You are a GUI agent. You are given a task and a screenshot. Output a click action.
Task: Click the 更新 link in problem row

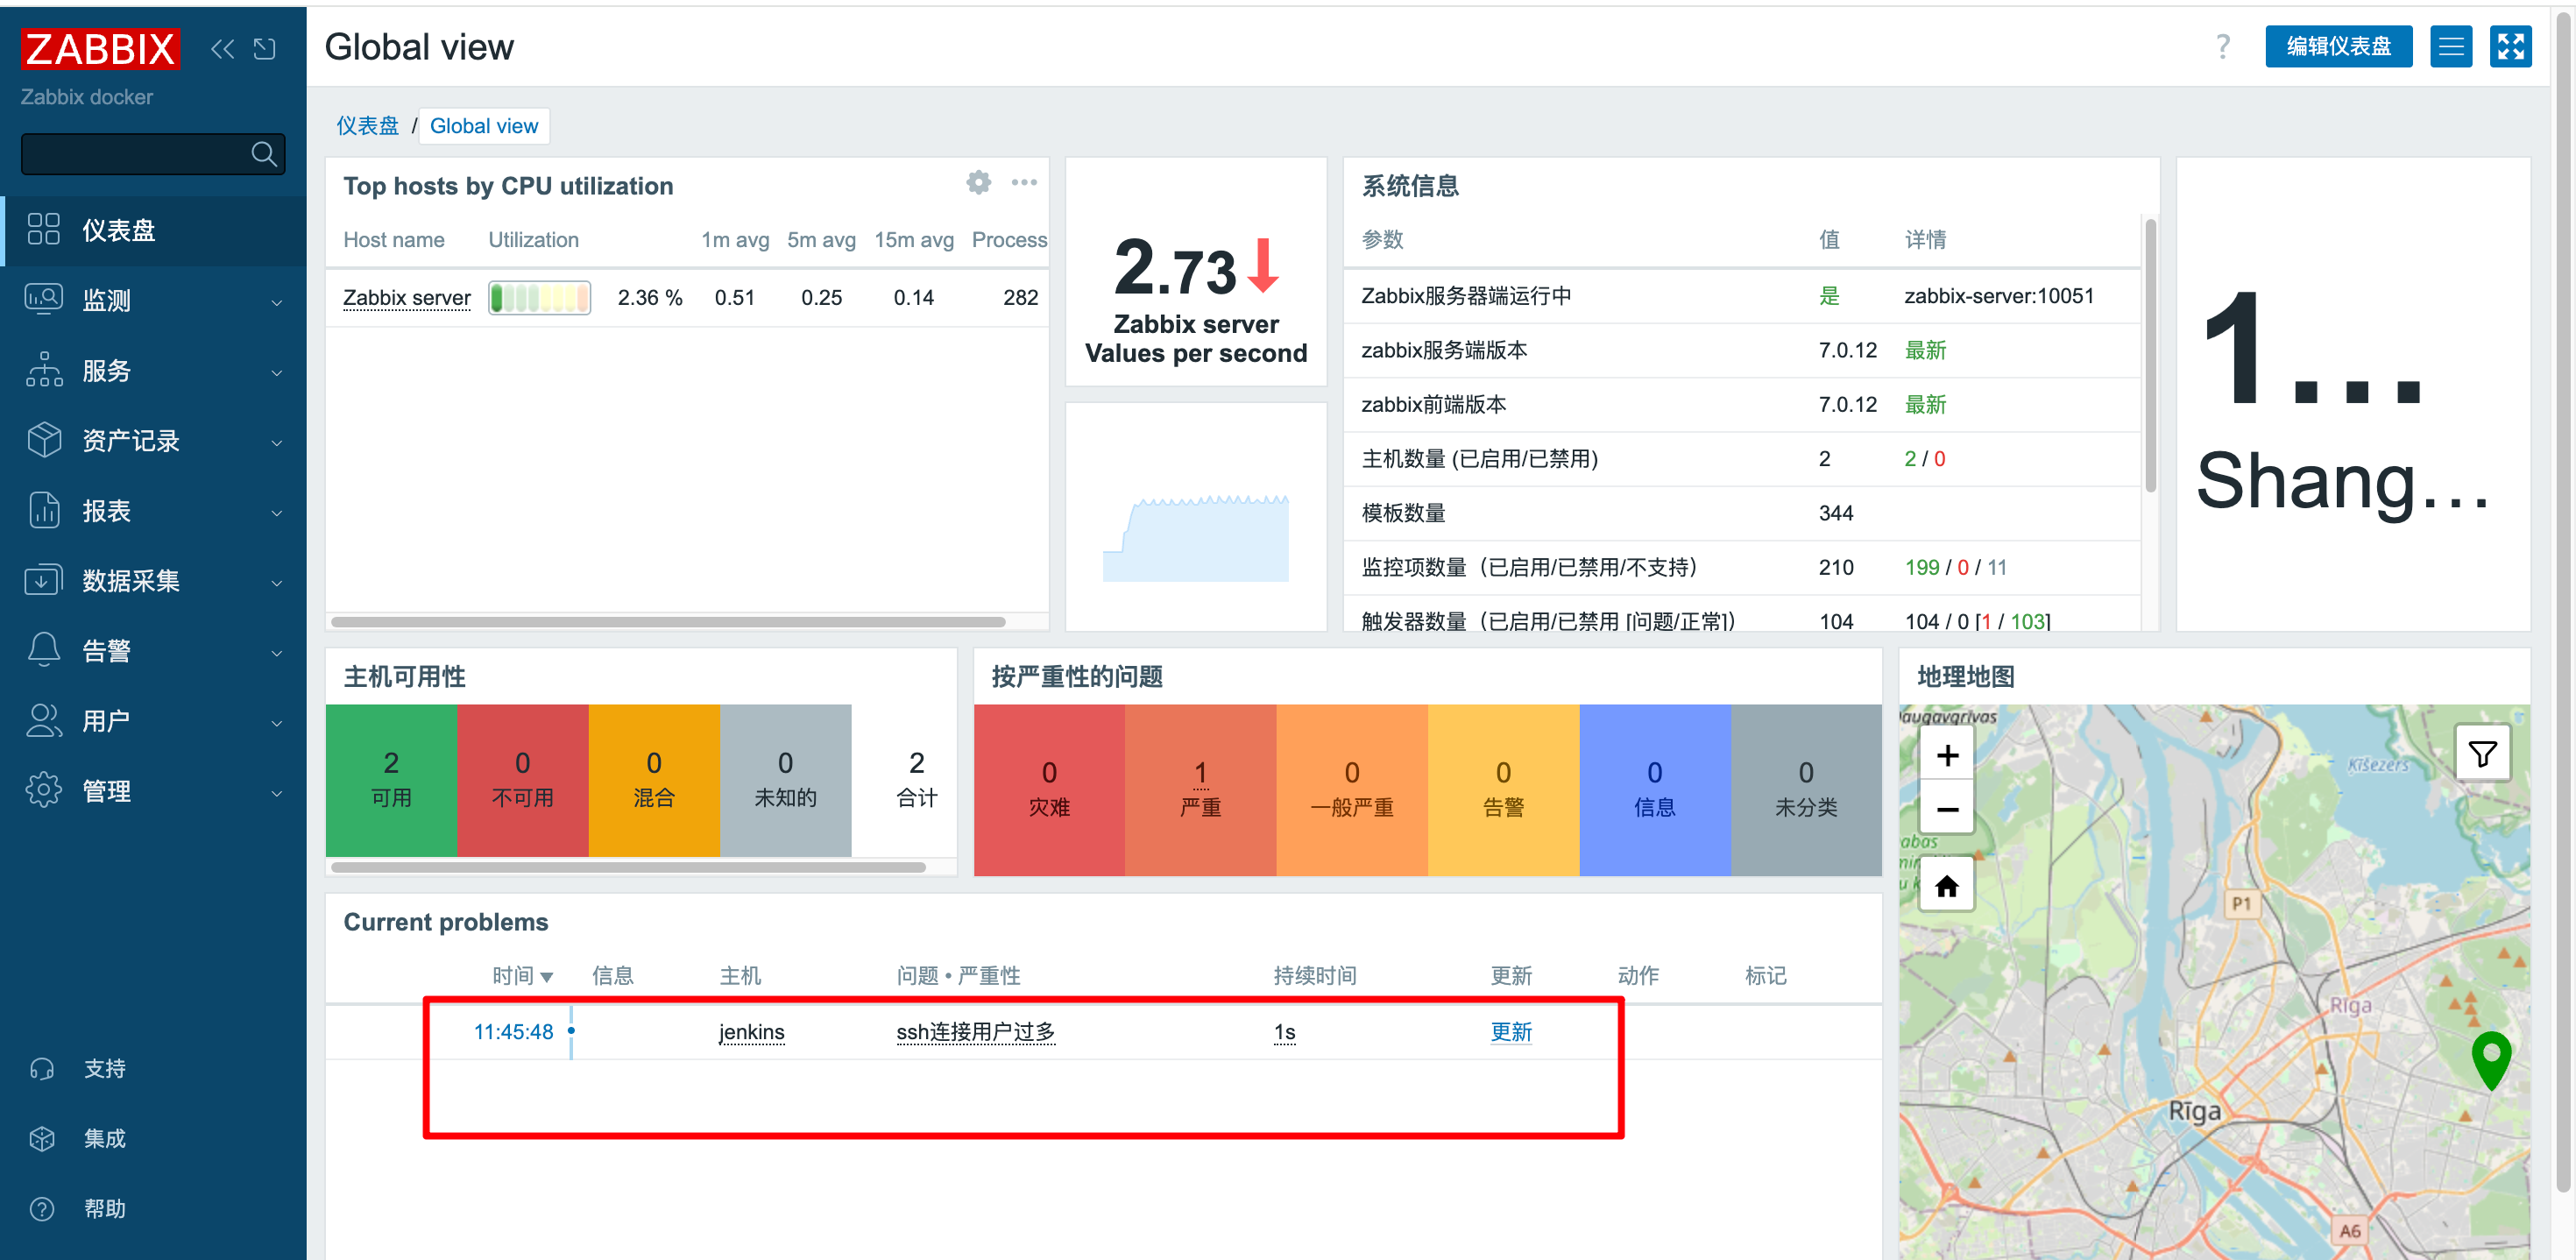(1510, 1031)
